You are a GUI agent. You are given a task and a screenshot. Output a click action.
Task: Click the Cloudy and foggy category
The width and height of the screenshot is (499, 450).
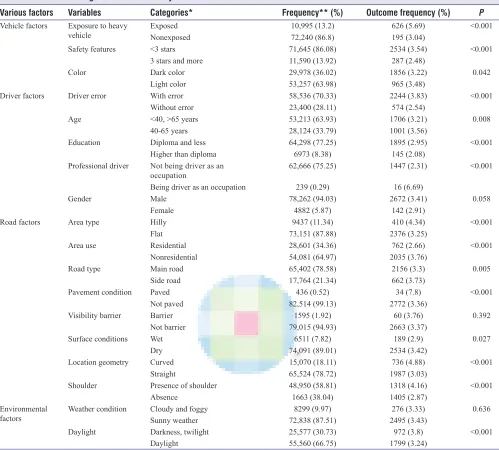(x=179, y=409)
